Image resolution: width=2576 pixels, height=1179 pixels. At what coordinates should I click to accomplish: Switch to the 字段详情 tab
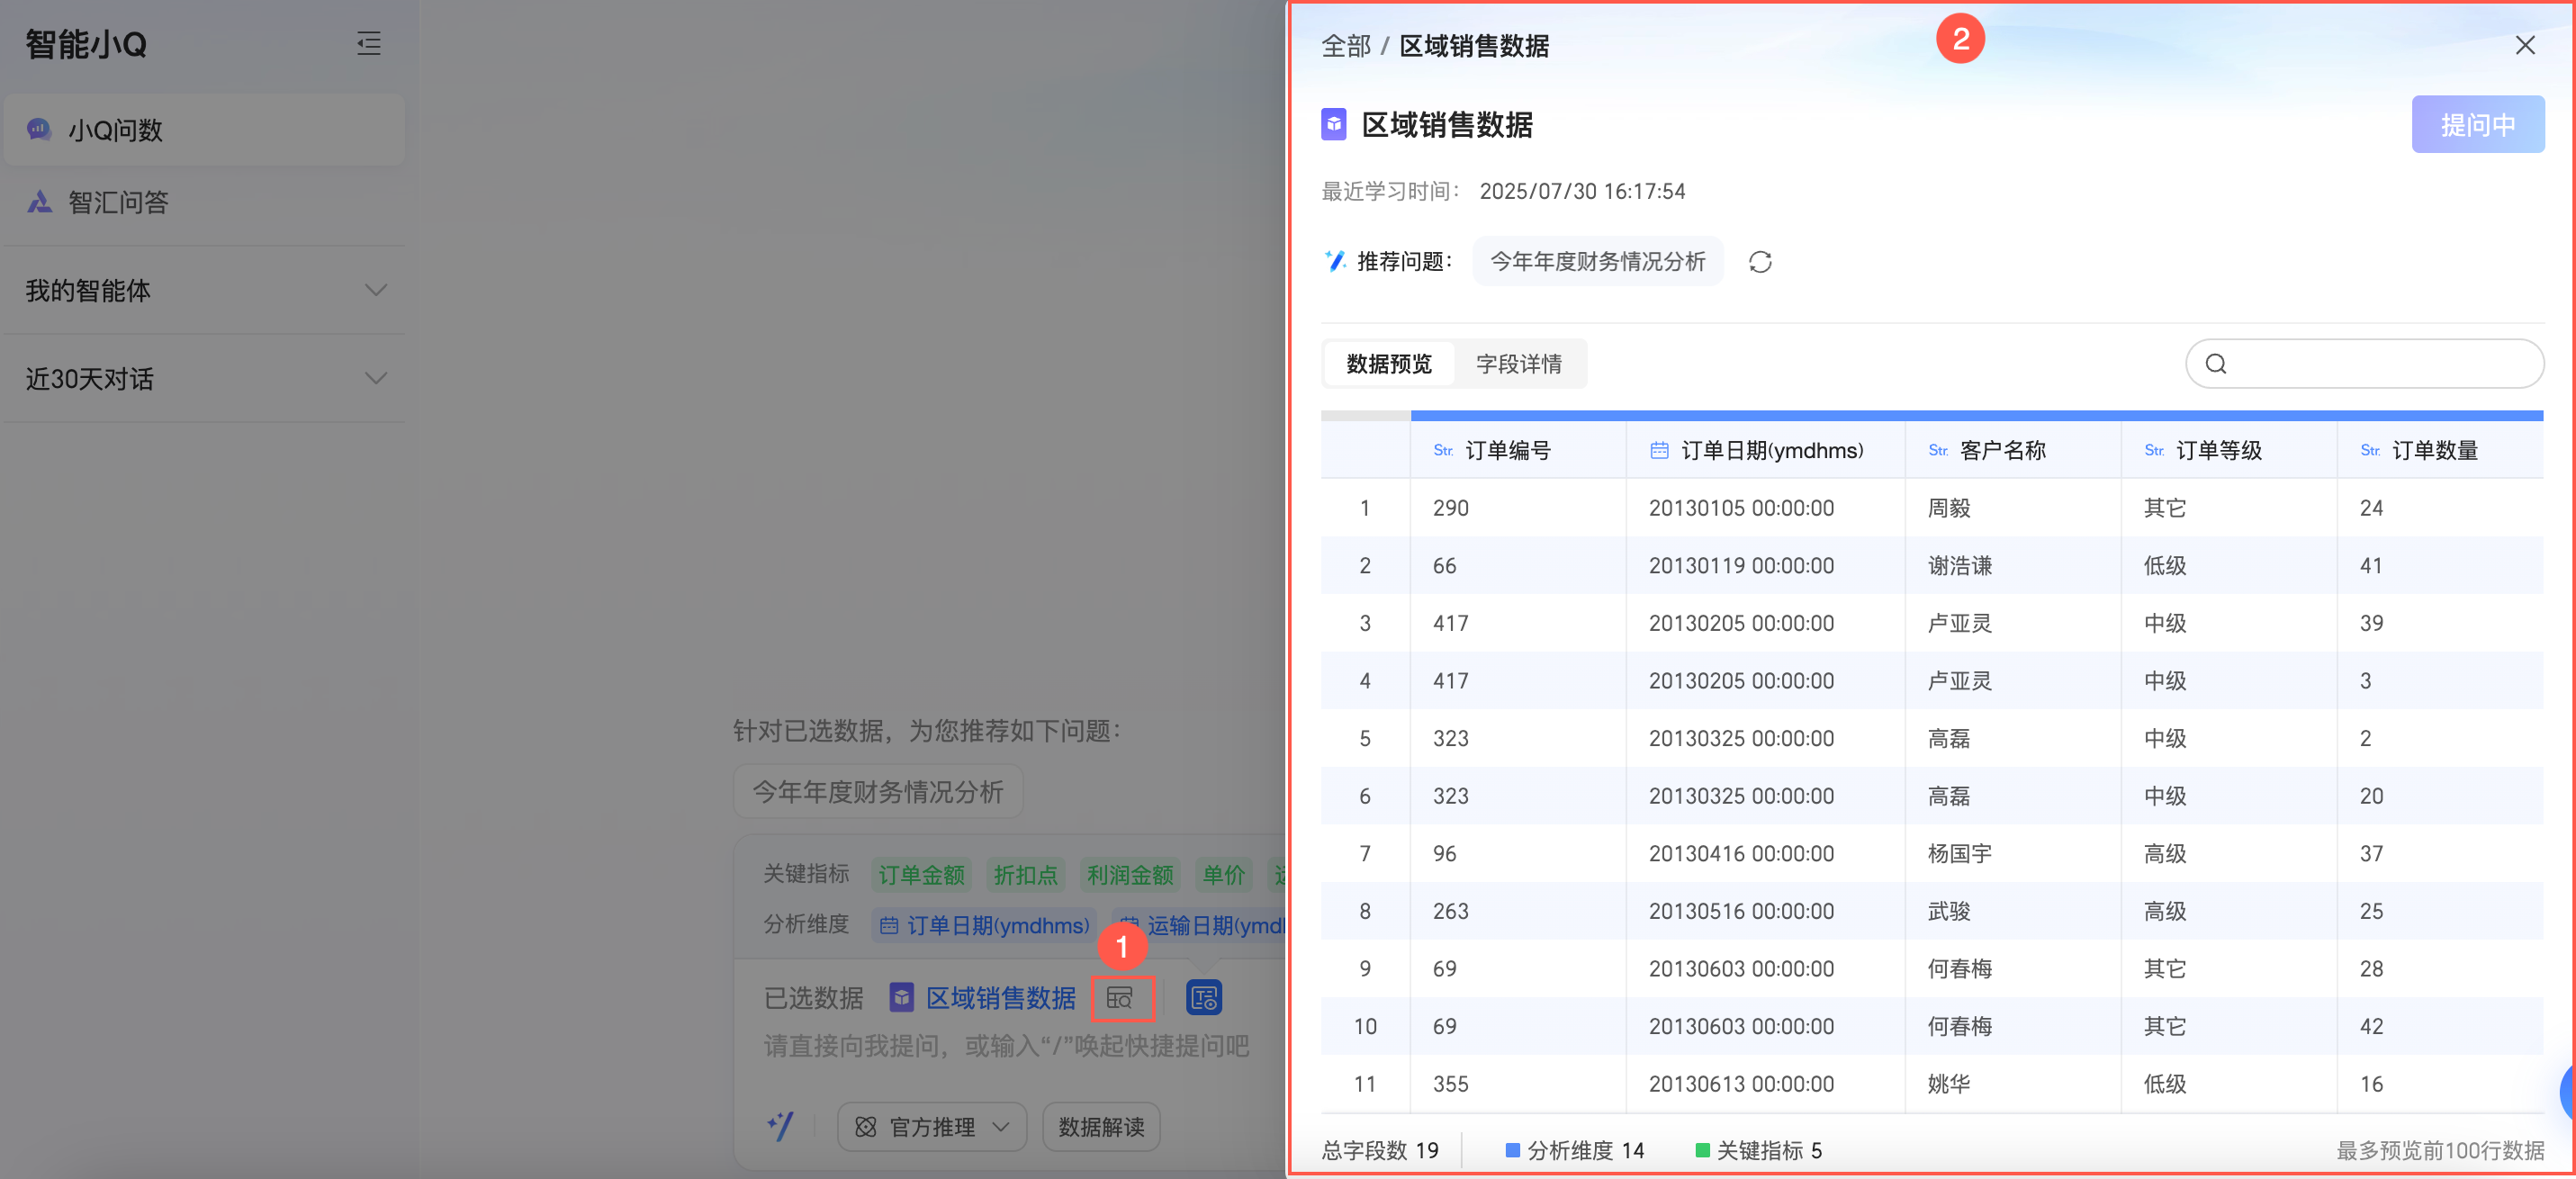[x=1518, y=364]
